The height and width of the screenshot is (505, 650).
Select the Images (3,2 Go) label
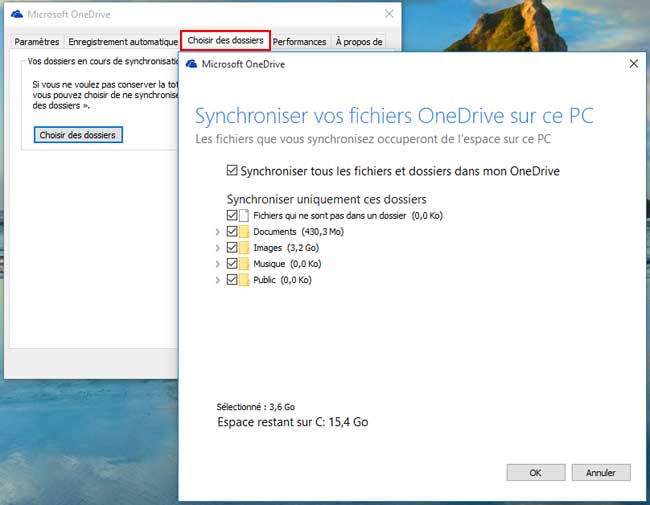click(x=286, y=248)
